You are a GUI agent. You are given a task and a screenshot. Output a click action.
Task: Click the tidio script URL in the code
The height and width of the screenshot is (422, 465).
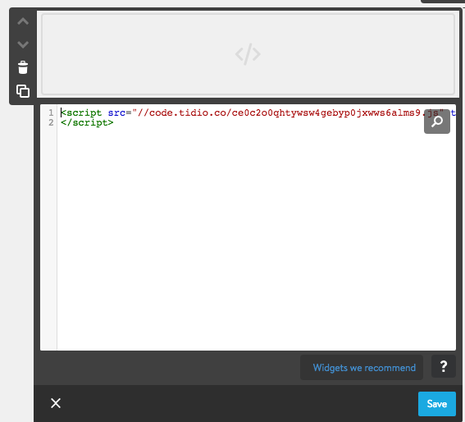288,113
